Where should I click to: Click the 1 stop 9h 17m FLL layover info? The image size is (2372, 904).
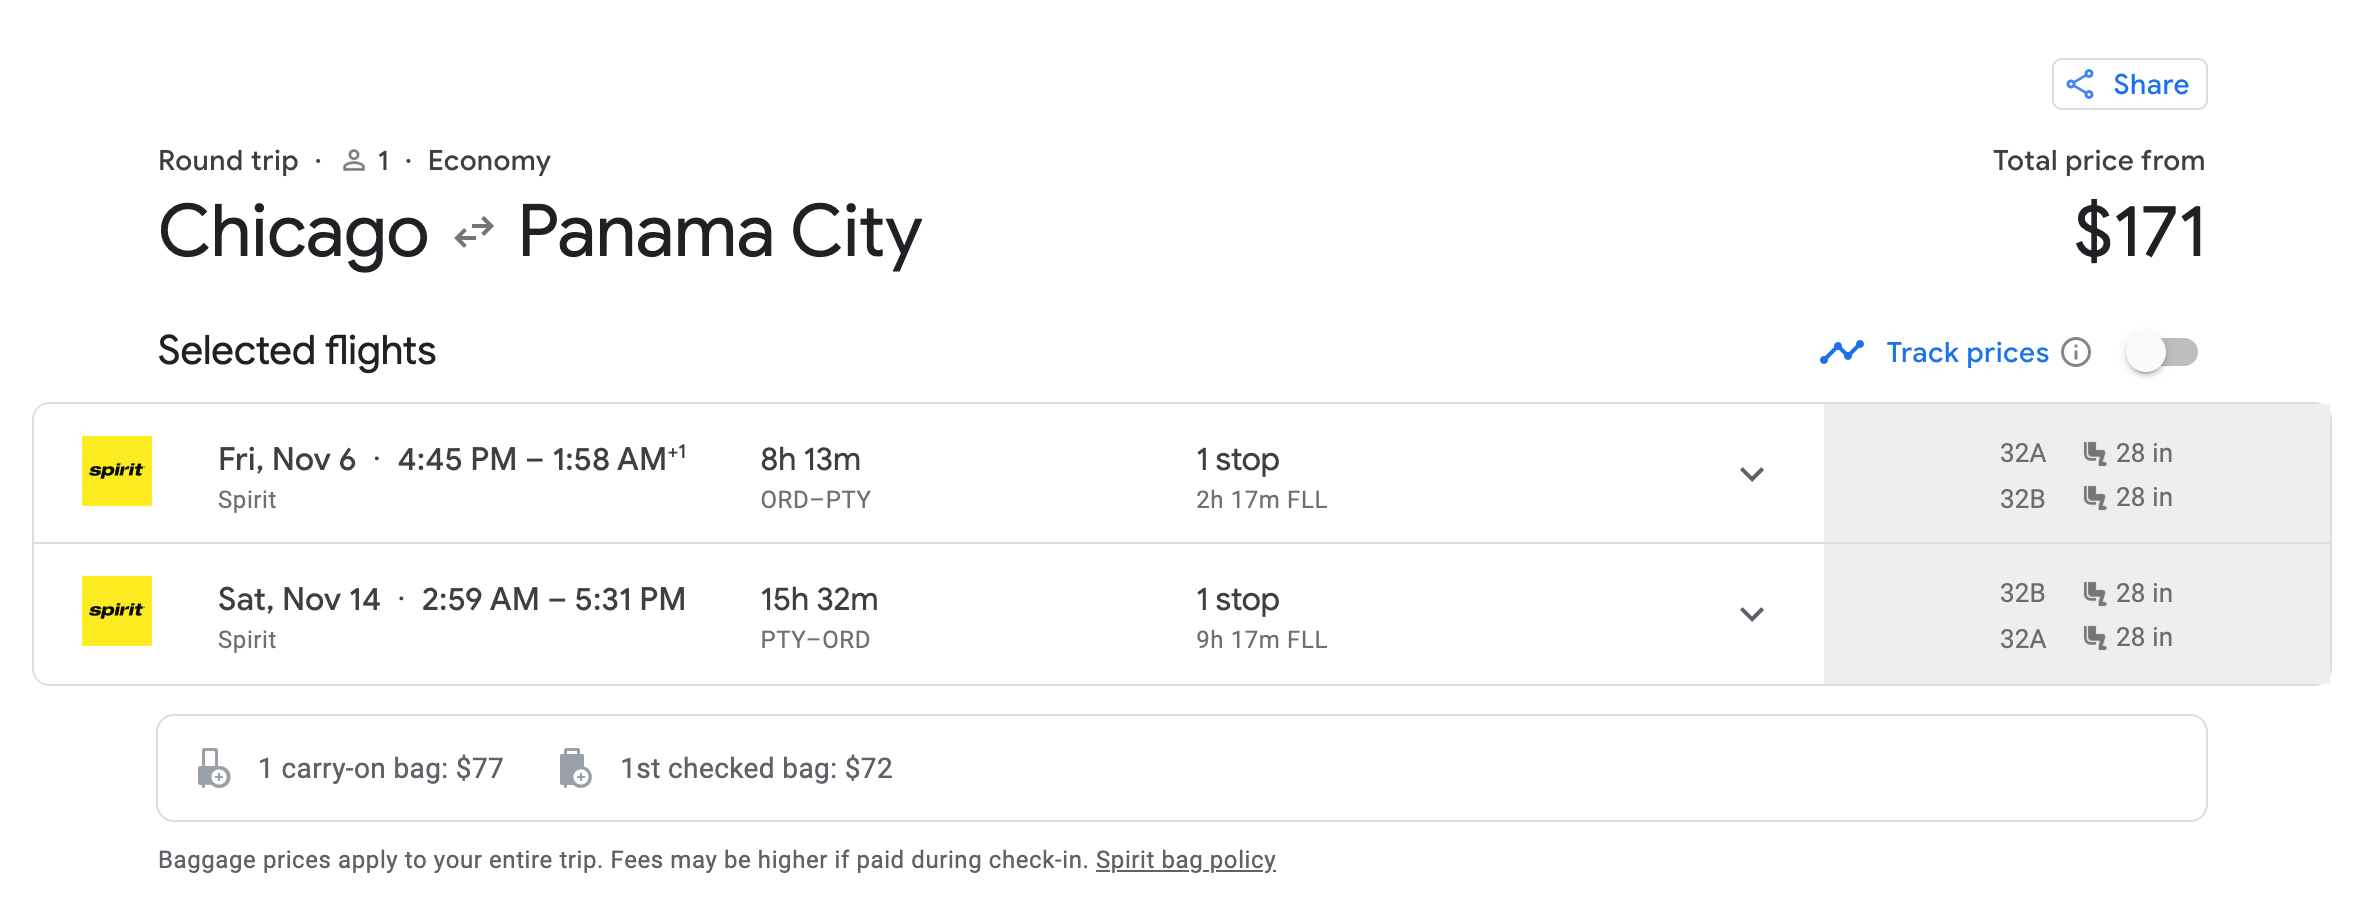[1261, 617]
